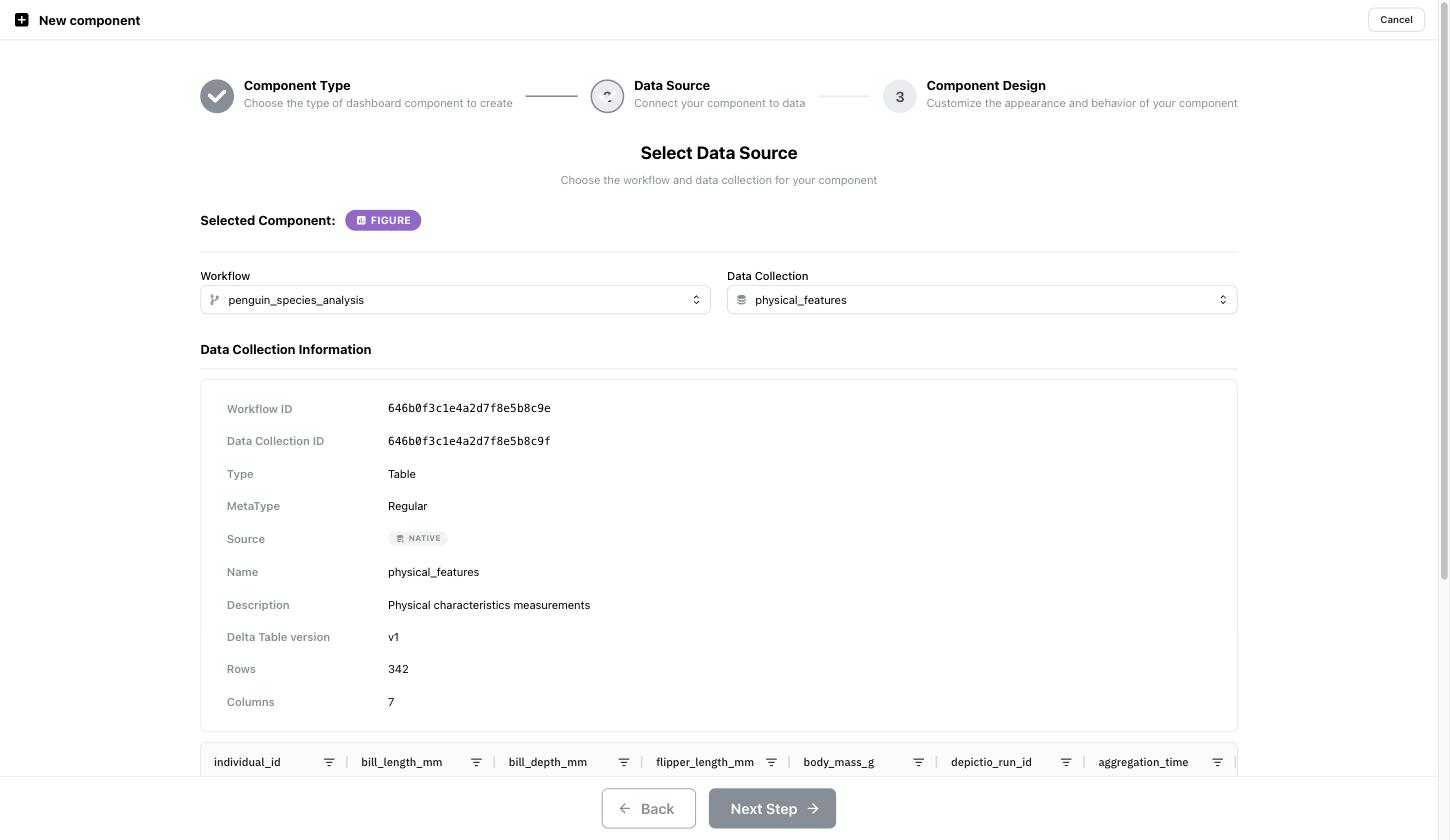Click the Component Design step title
This screenshot has height=840, width=1450.
click(986, 86)
